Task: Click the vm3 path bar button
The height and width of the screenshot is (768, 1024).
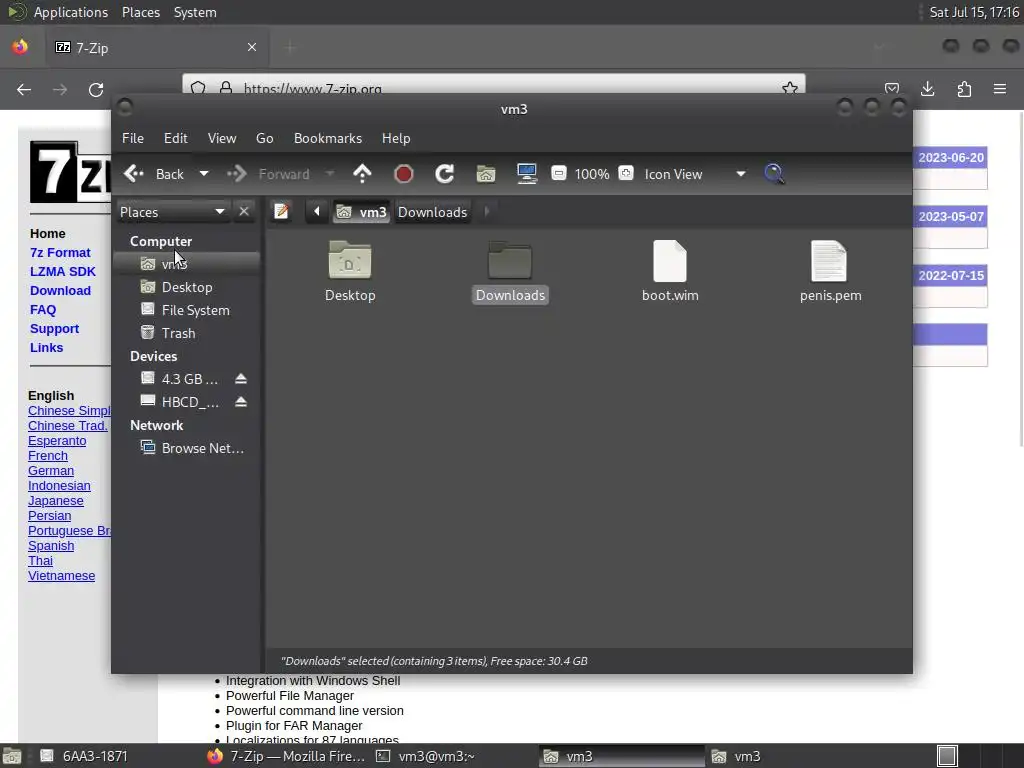Action: [362, 212]
